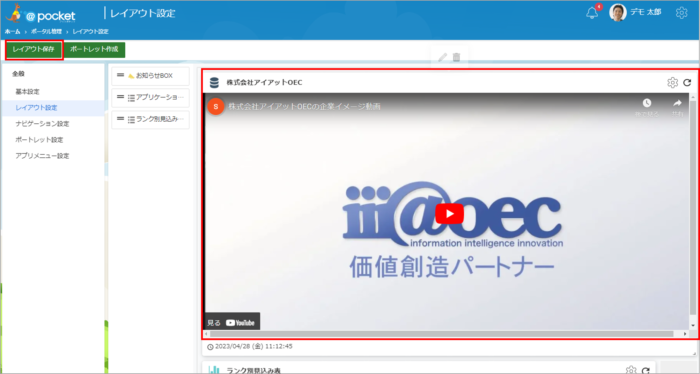This screenshot has height=374, width=700.
Task: Open settings gear of ランク別見込み表 portlet
Action: (x=631, y=370)
